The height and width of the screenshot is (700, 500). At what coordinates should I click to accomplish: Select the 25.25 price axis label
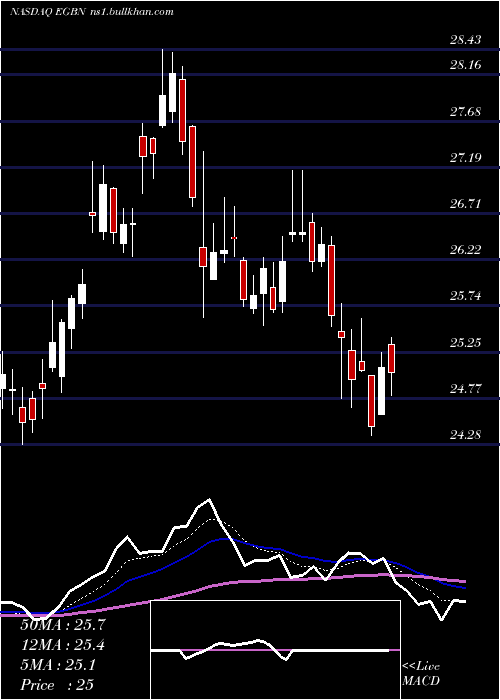[466, 342]
